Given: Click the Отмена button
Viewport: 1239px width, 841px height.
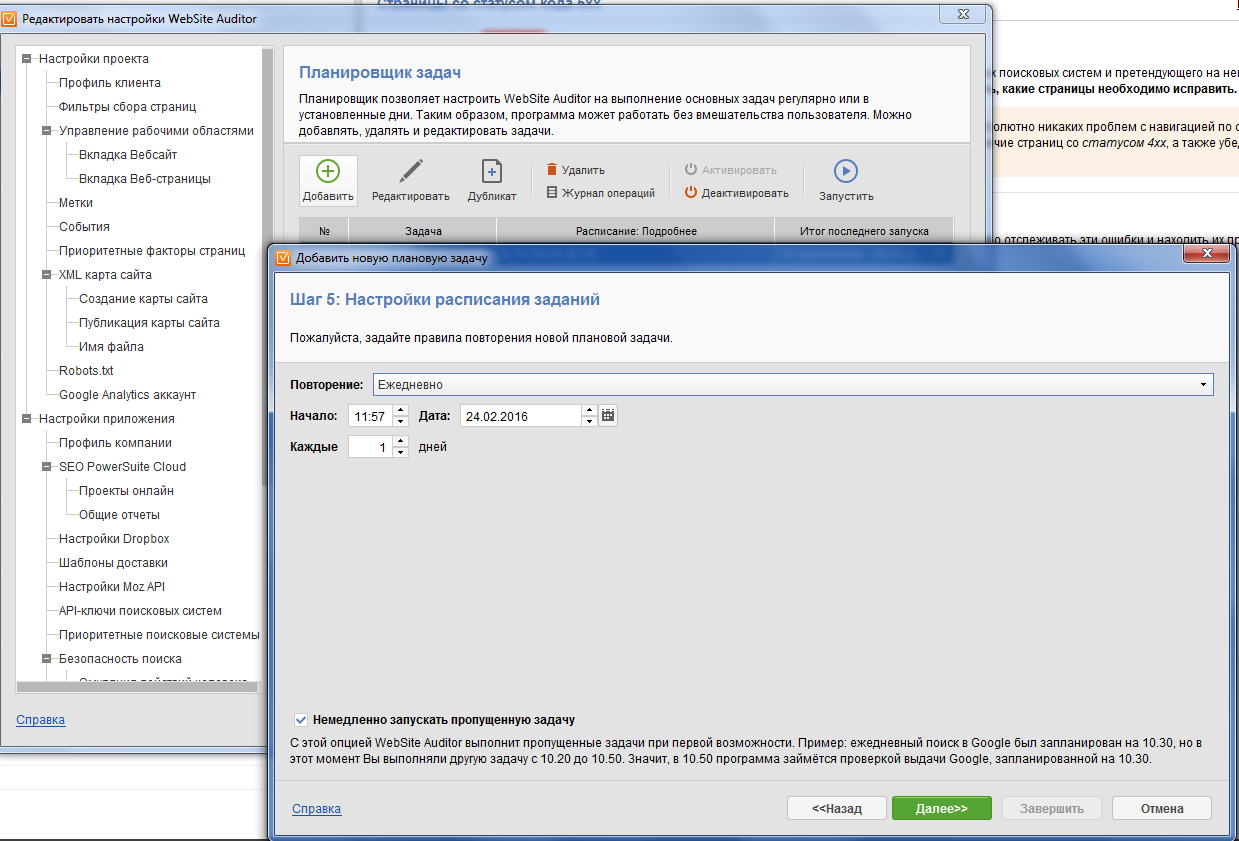Looking at the screenshot, I should 1161,808.
